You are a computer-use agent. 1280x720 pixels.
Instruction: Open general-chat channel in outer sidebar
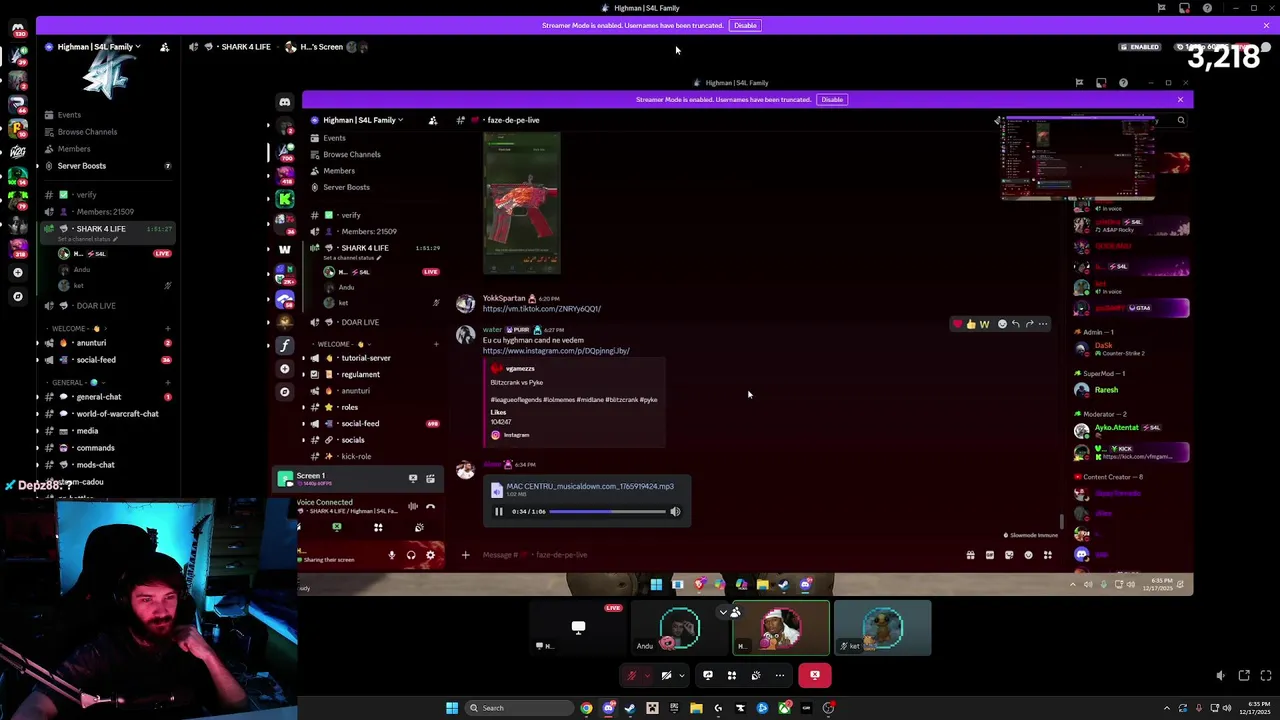coord(99,397)
